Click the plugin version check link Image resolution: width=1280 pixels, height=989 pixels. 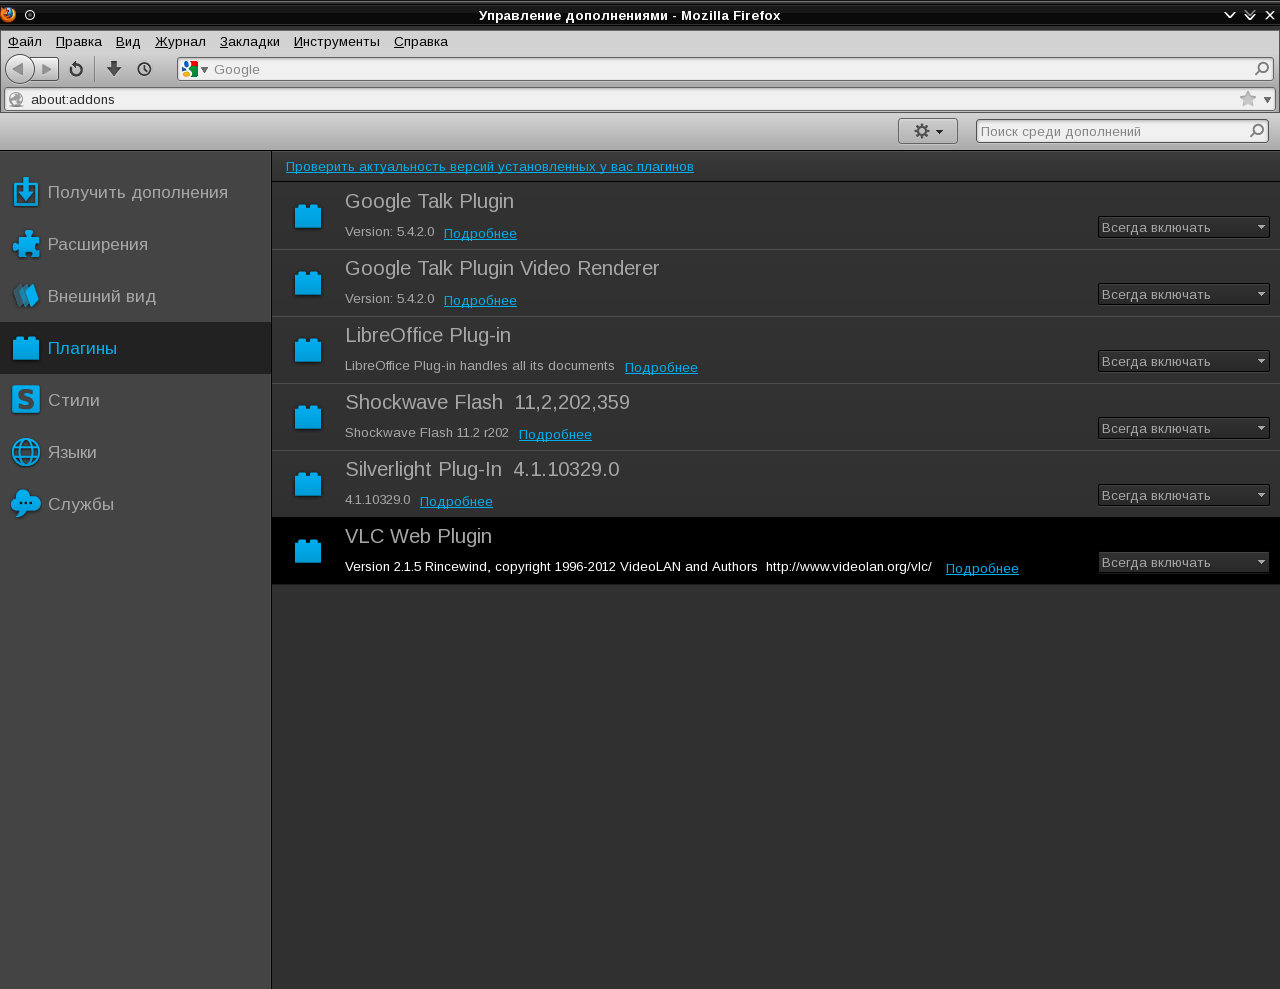pos(490,167)
